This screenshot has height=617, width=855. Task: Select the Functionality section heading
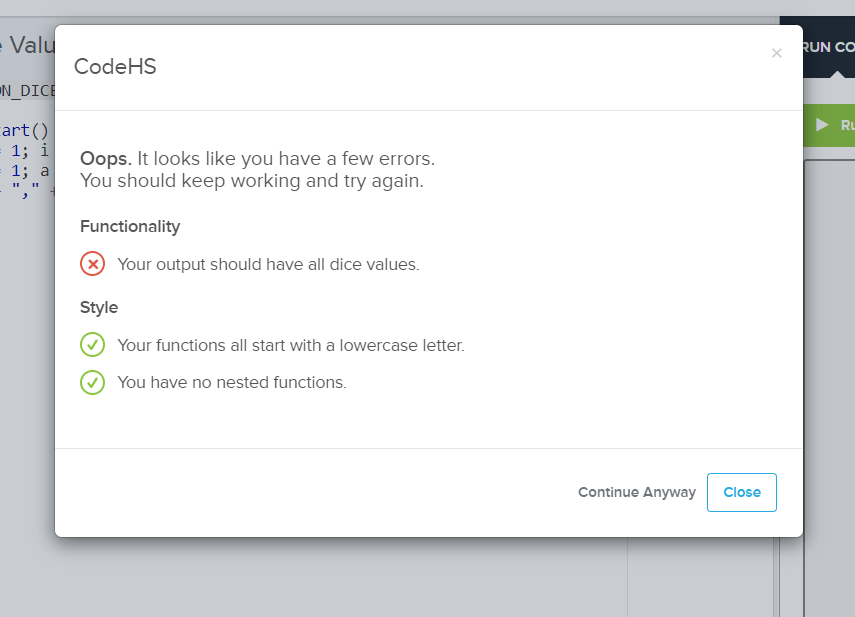coord(130,226)
